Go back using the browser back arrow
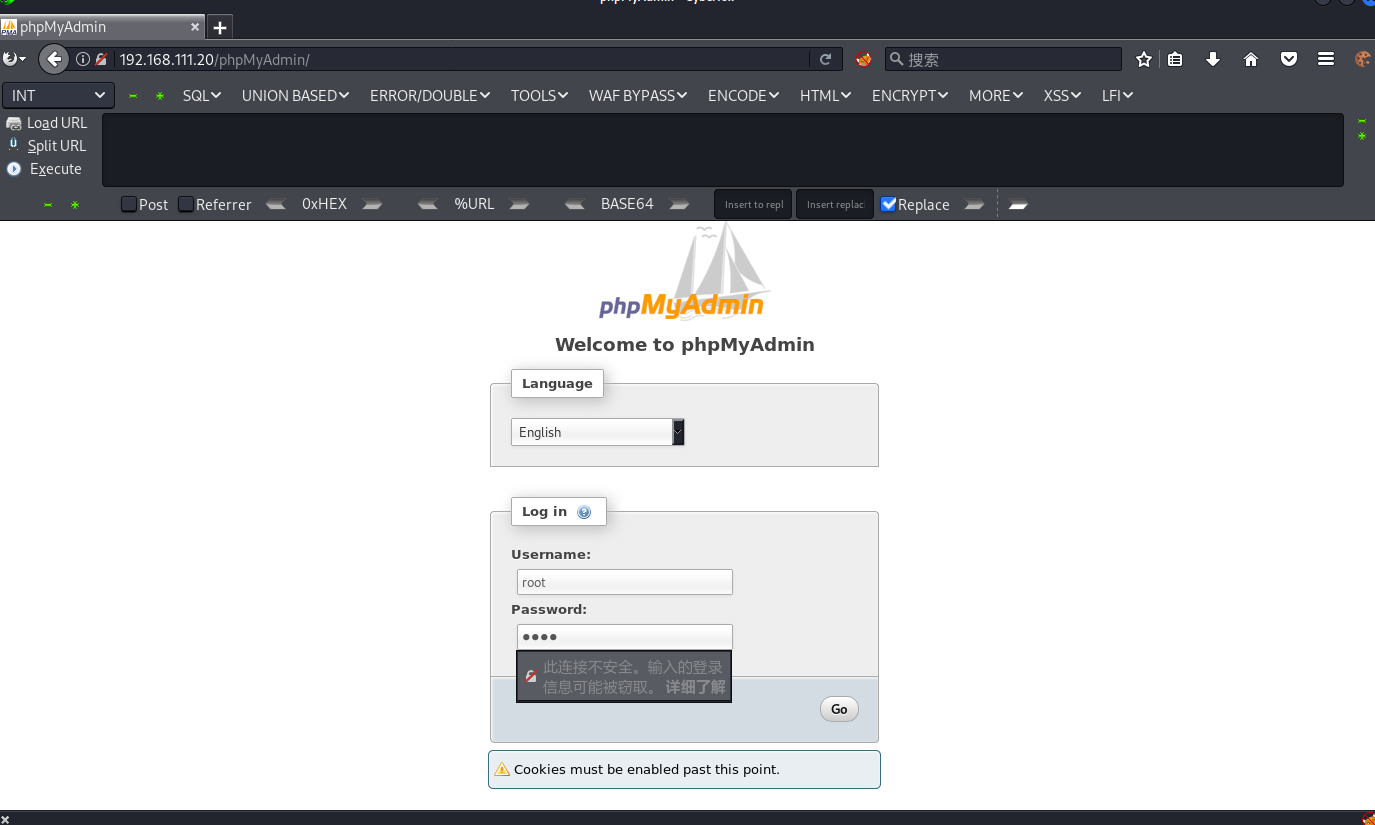1375x825 pixels. click(54, 59)
